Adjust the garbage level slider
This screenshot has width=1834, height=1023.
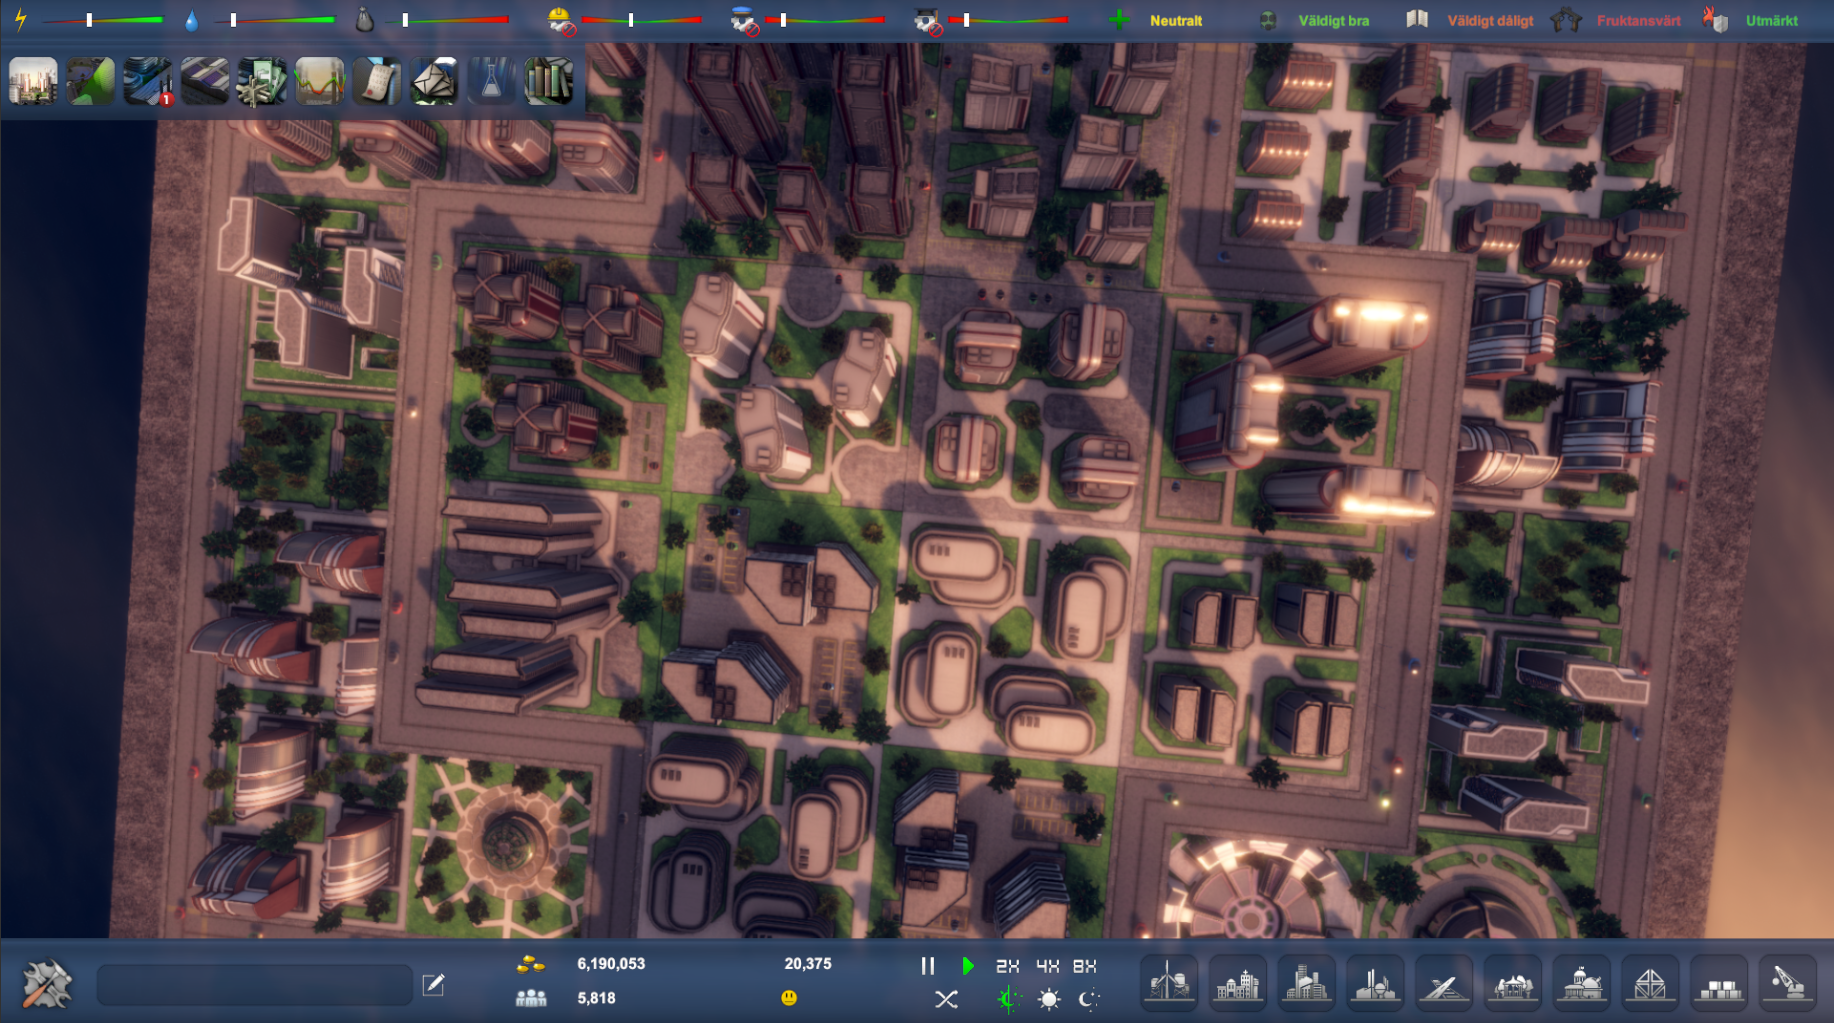tap(447, 20)
